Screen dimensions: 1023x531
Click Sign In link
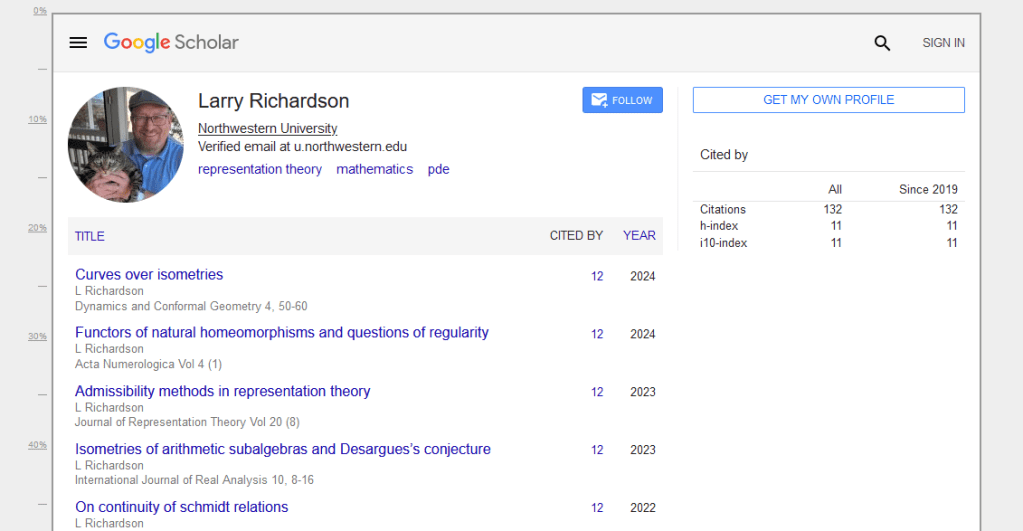coord(943,43)
